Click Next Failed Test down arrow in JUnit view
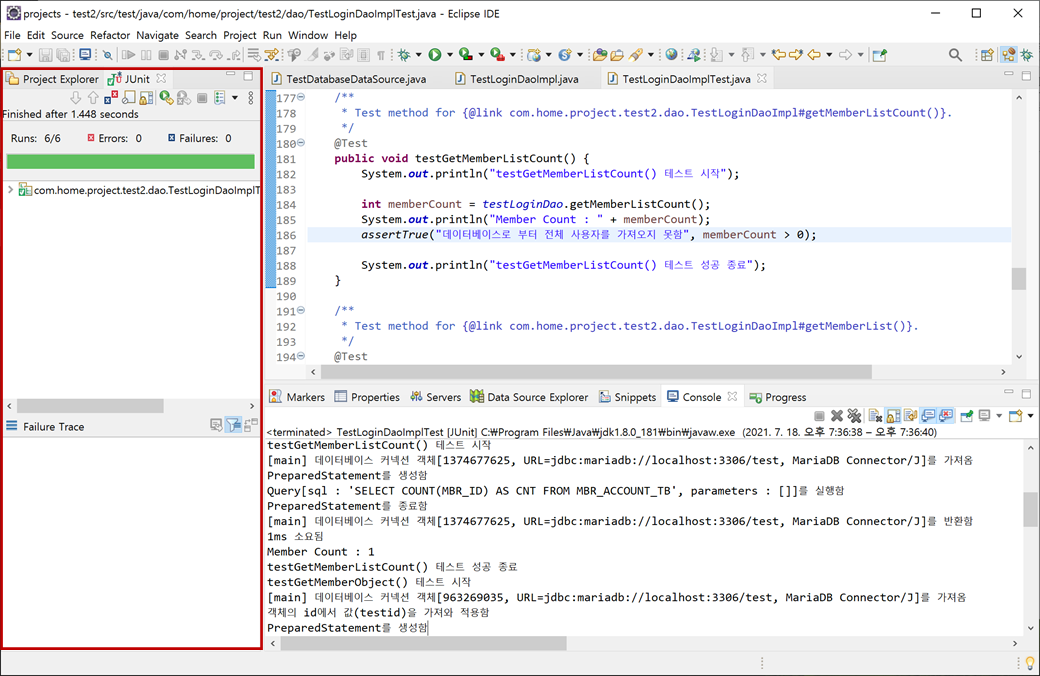 (76, 98)
